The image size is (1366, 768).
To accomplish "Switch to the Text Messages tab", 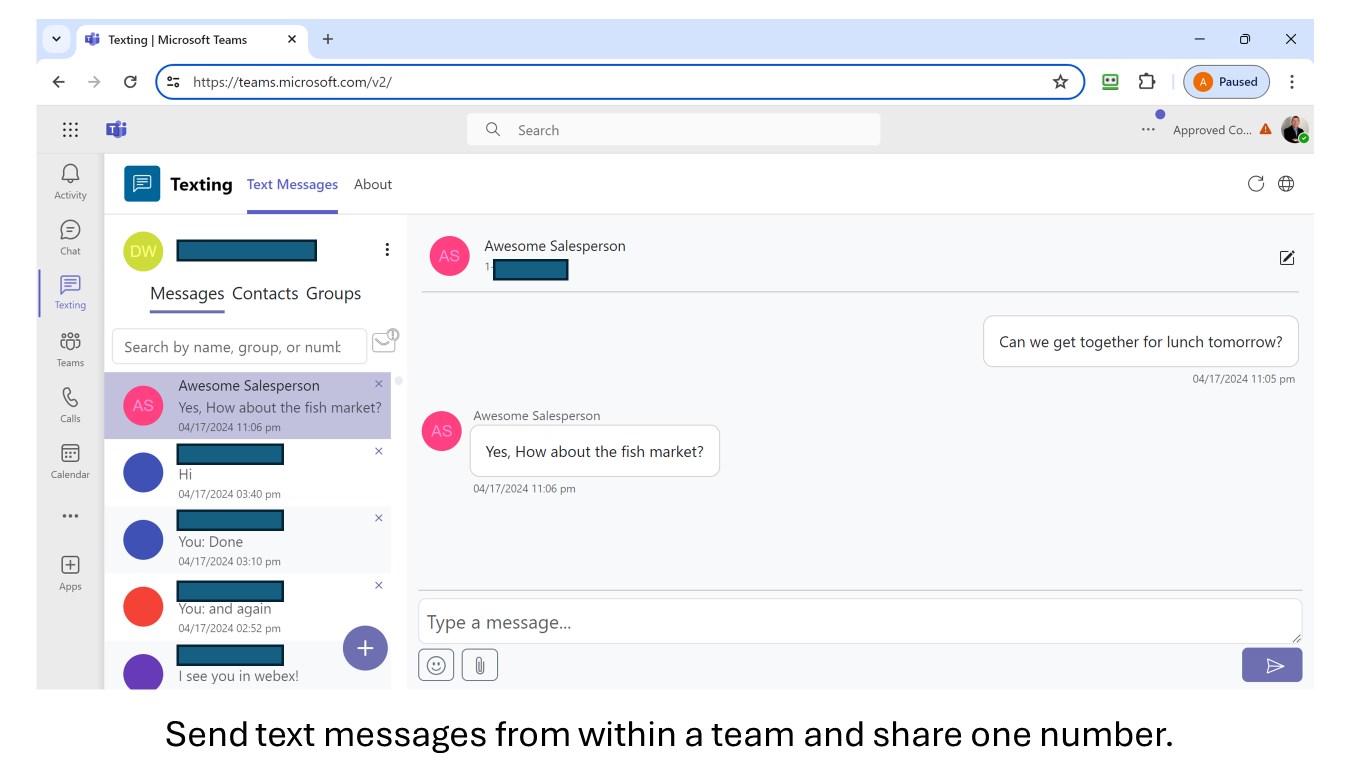I will (x=292, y=184).
